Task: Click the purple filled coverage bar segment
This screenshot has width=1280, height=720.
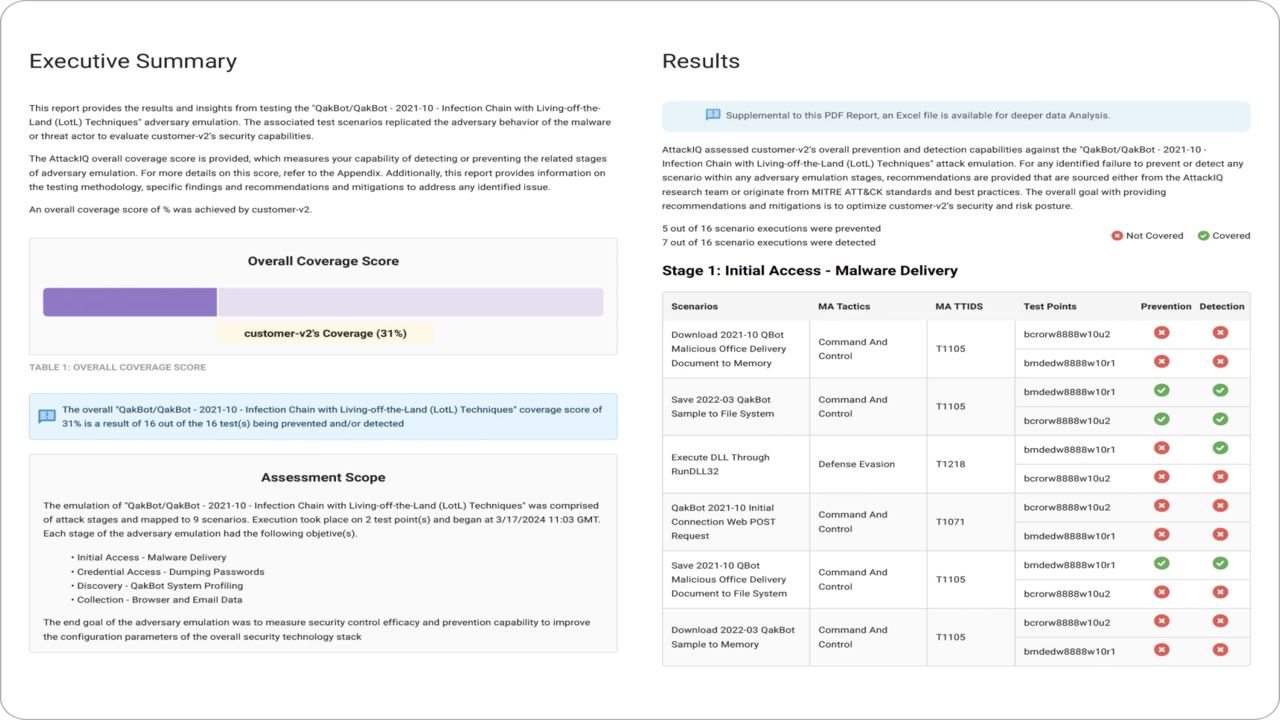Action: click(x=130, y=302)
